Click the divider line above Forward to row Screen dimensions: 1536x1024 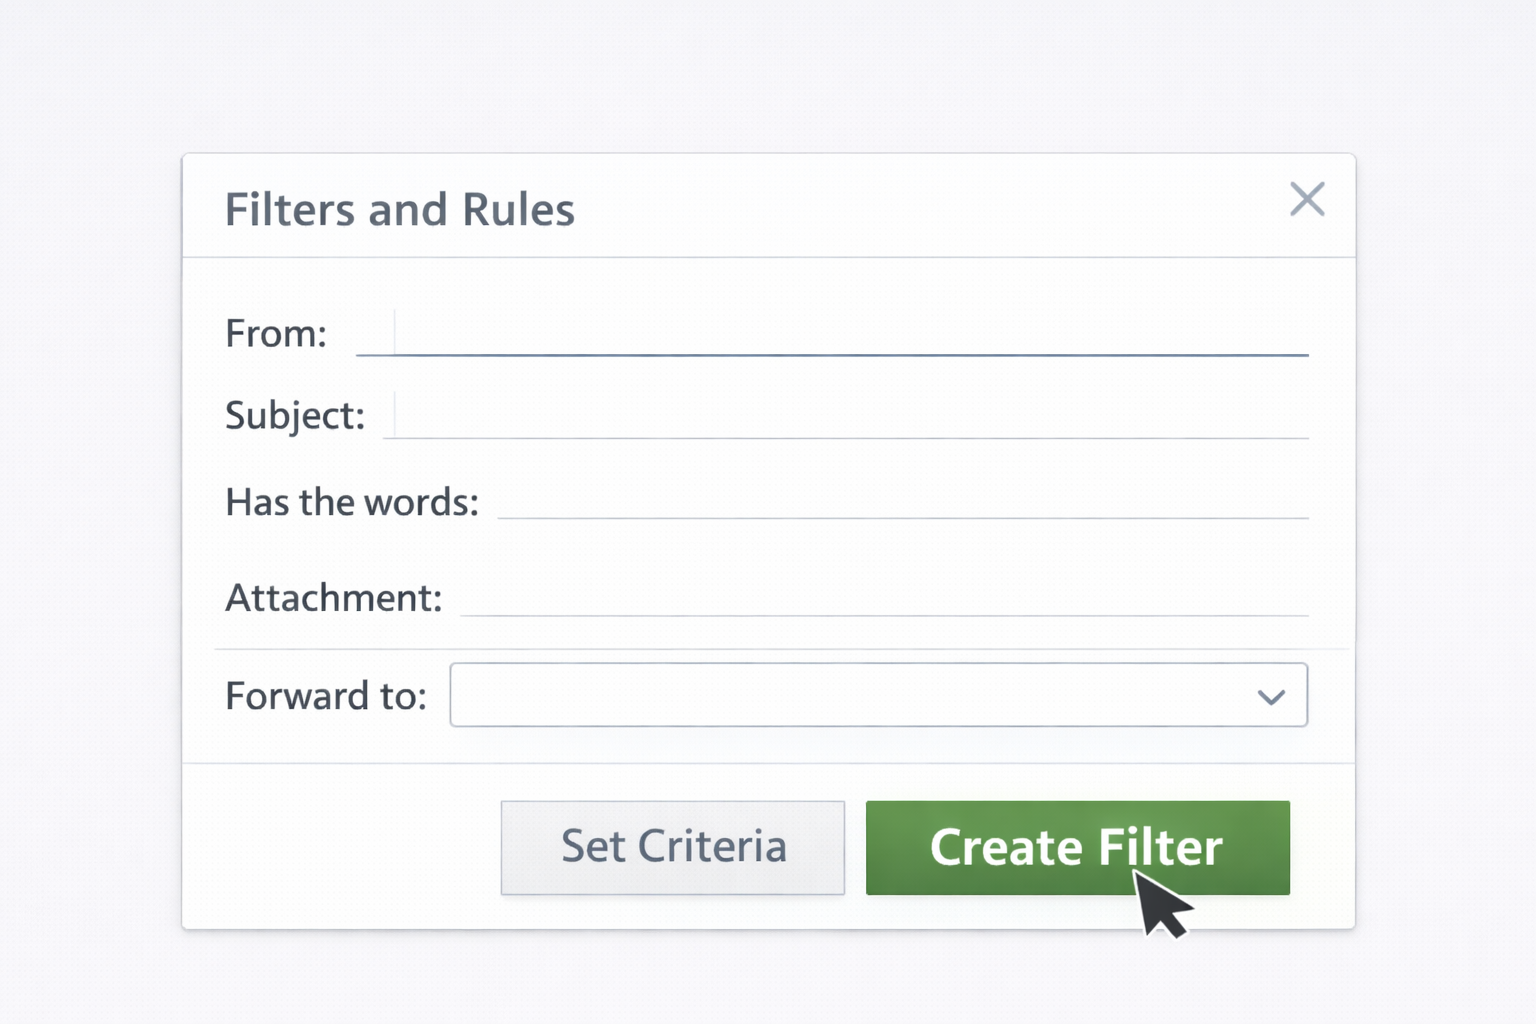pos(780,649)
